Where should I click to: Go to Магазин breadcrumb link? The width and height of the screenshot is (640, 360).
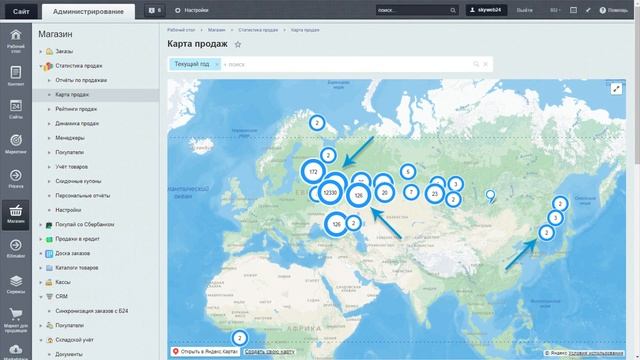point(216,30)
